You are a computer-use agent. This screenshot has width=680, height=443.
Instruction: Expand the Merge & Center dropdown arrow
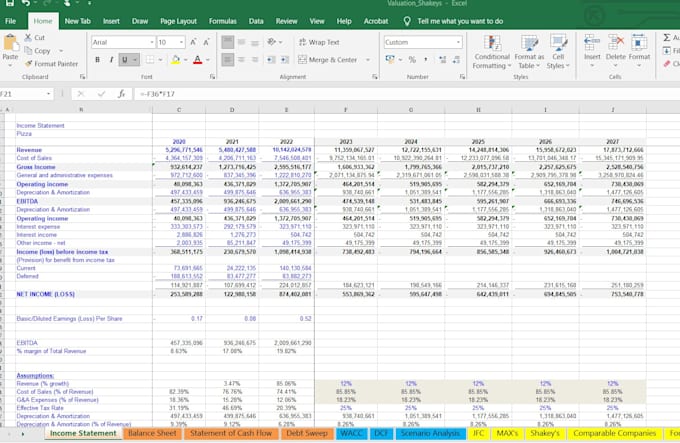(x=368, y=60)
